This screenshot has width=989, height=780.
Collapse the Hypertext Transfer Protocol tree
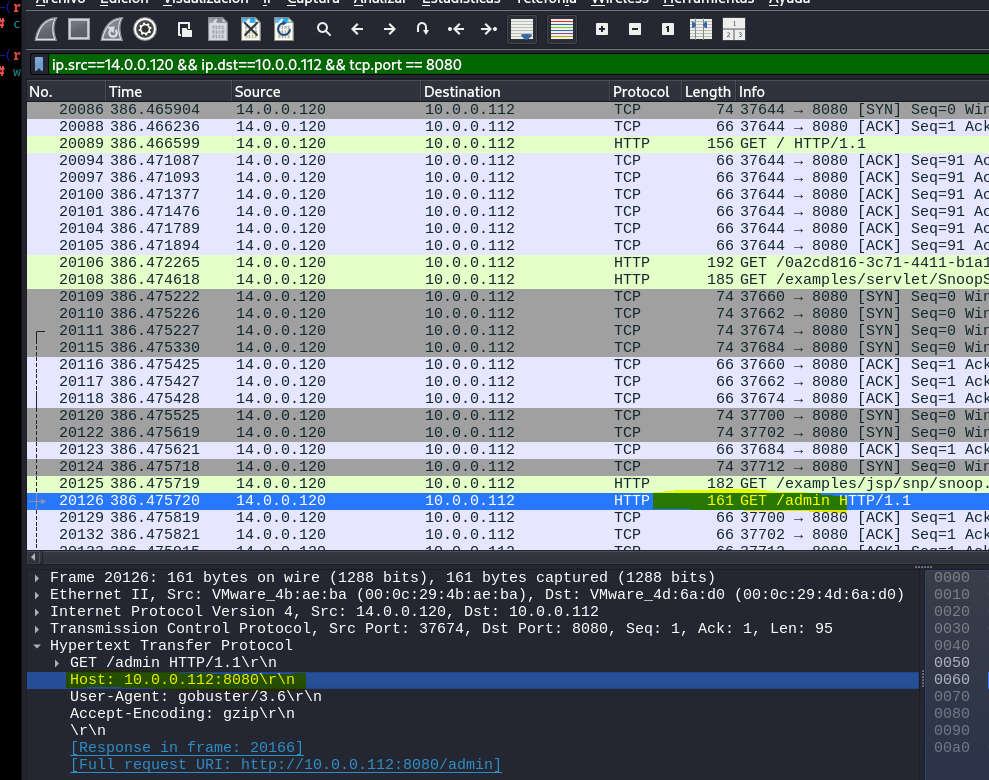(x=38, y=646)
